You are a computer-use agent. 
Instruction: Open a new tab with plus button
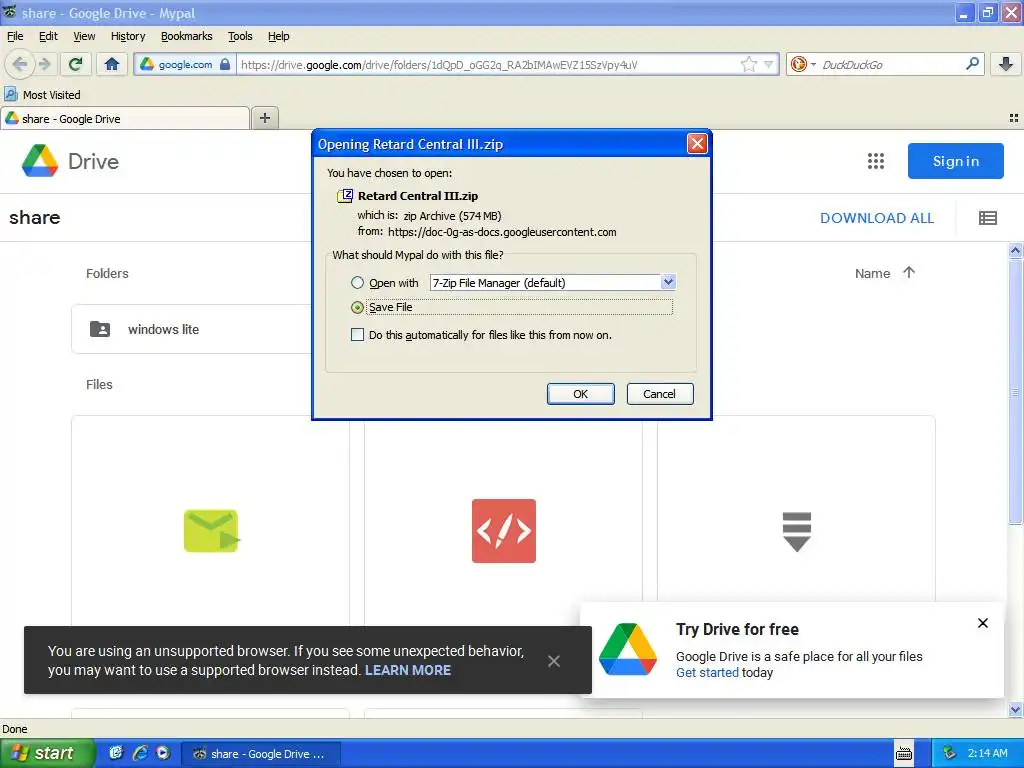tap(264, 118)
